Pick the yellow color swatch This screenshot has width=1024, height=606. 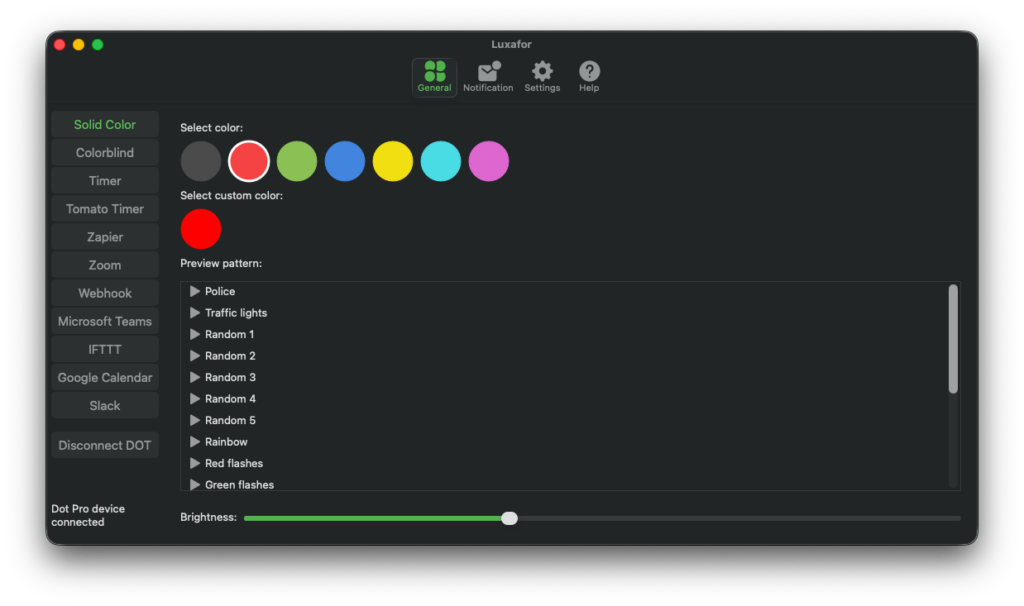(x=393, y=161)
